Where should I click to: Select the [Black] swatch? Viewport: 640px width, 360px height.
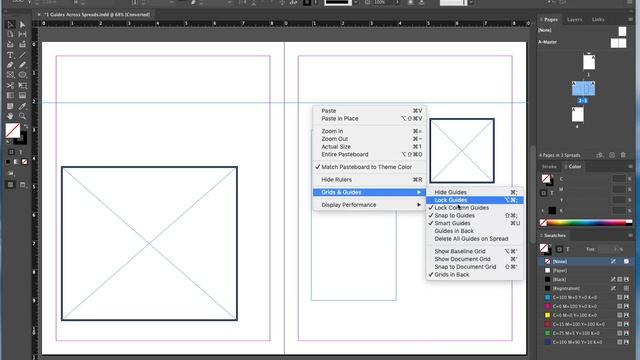pos(586,280)
